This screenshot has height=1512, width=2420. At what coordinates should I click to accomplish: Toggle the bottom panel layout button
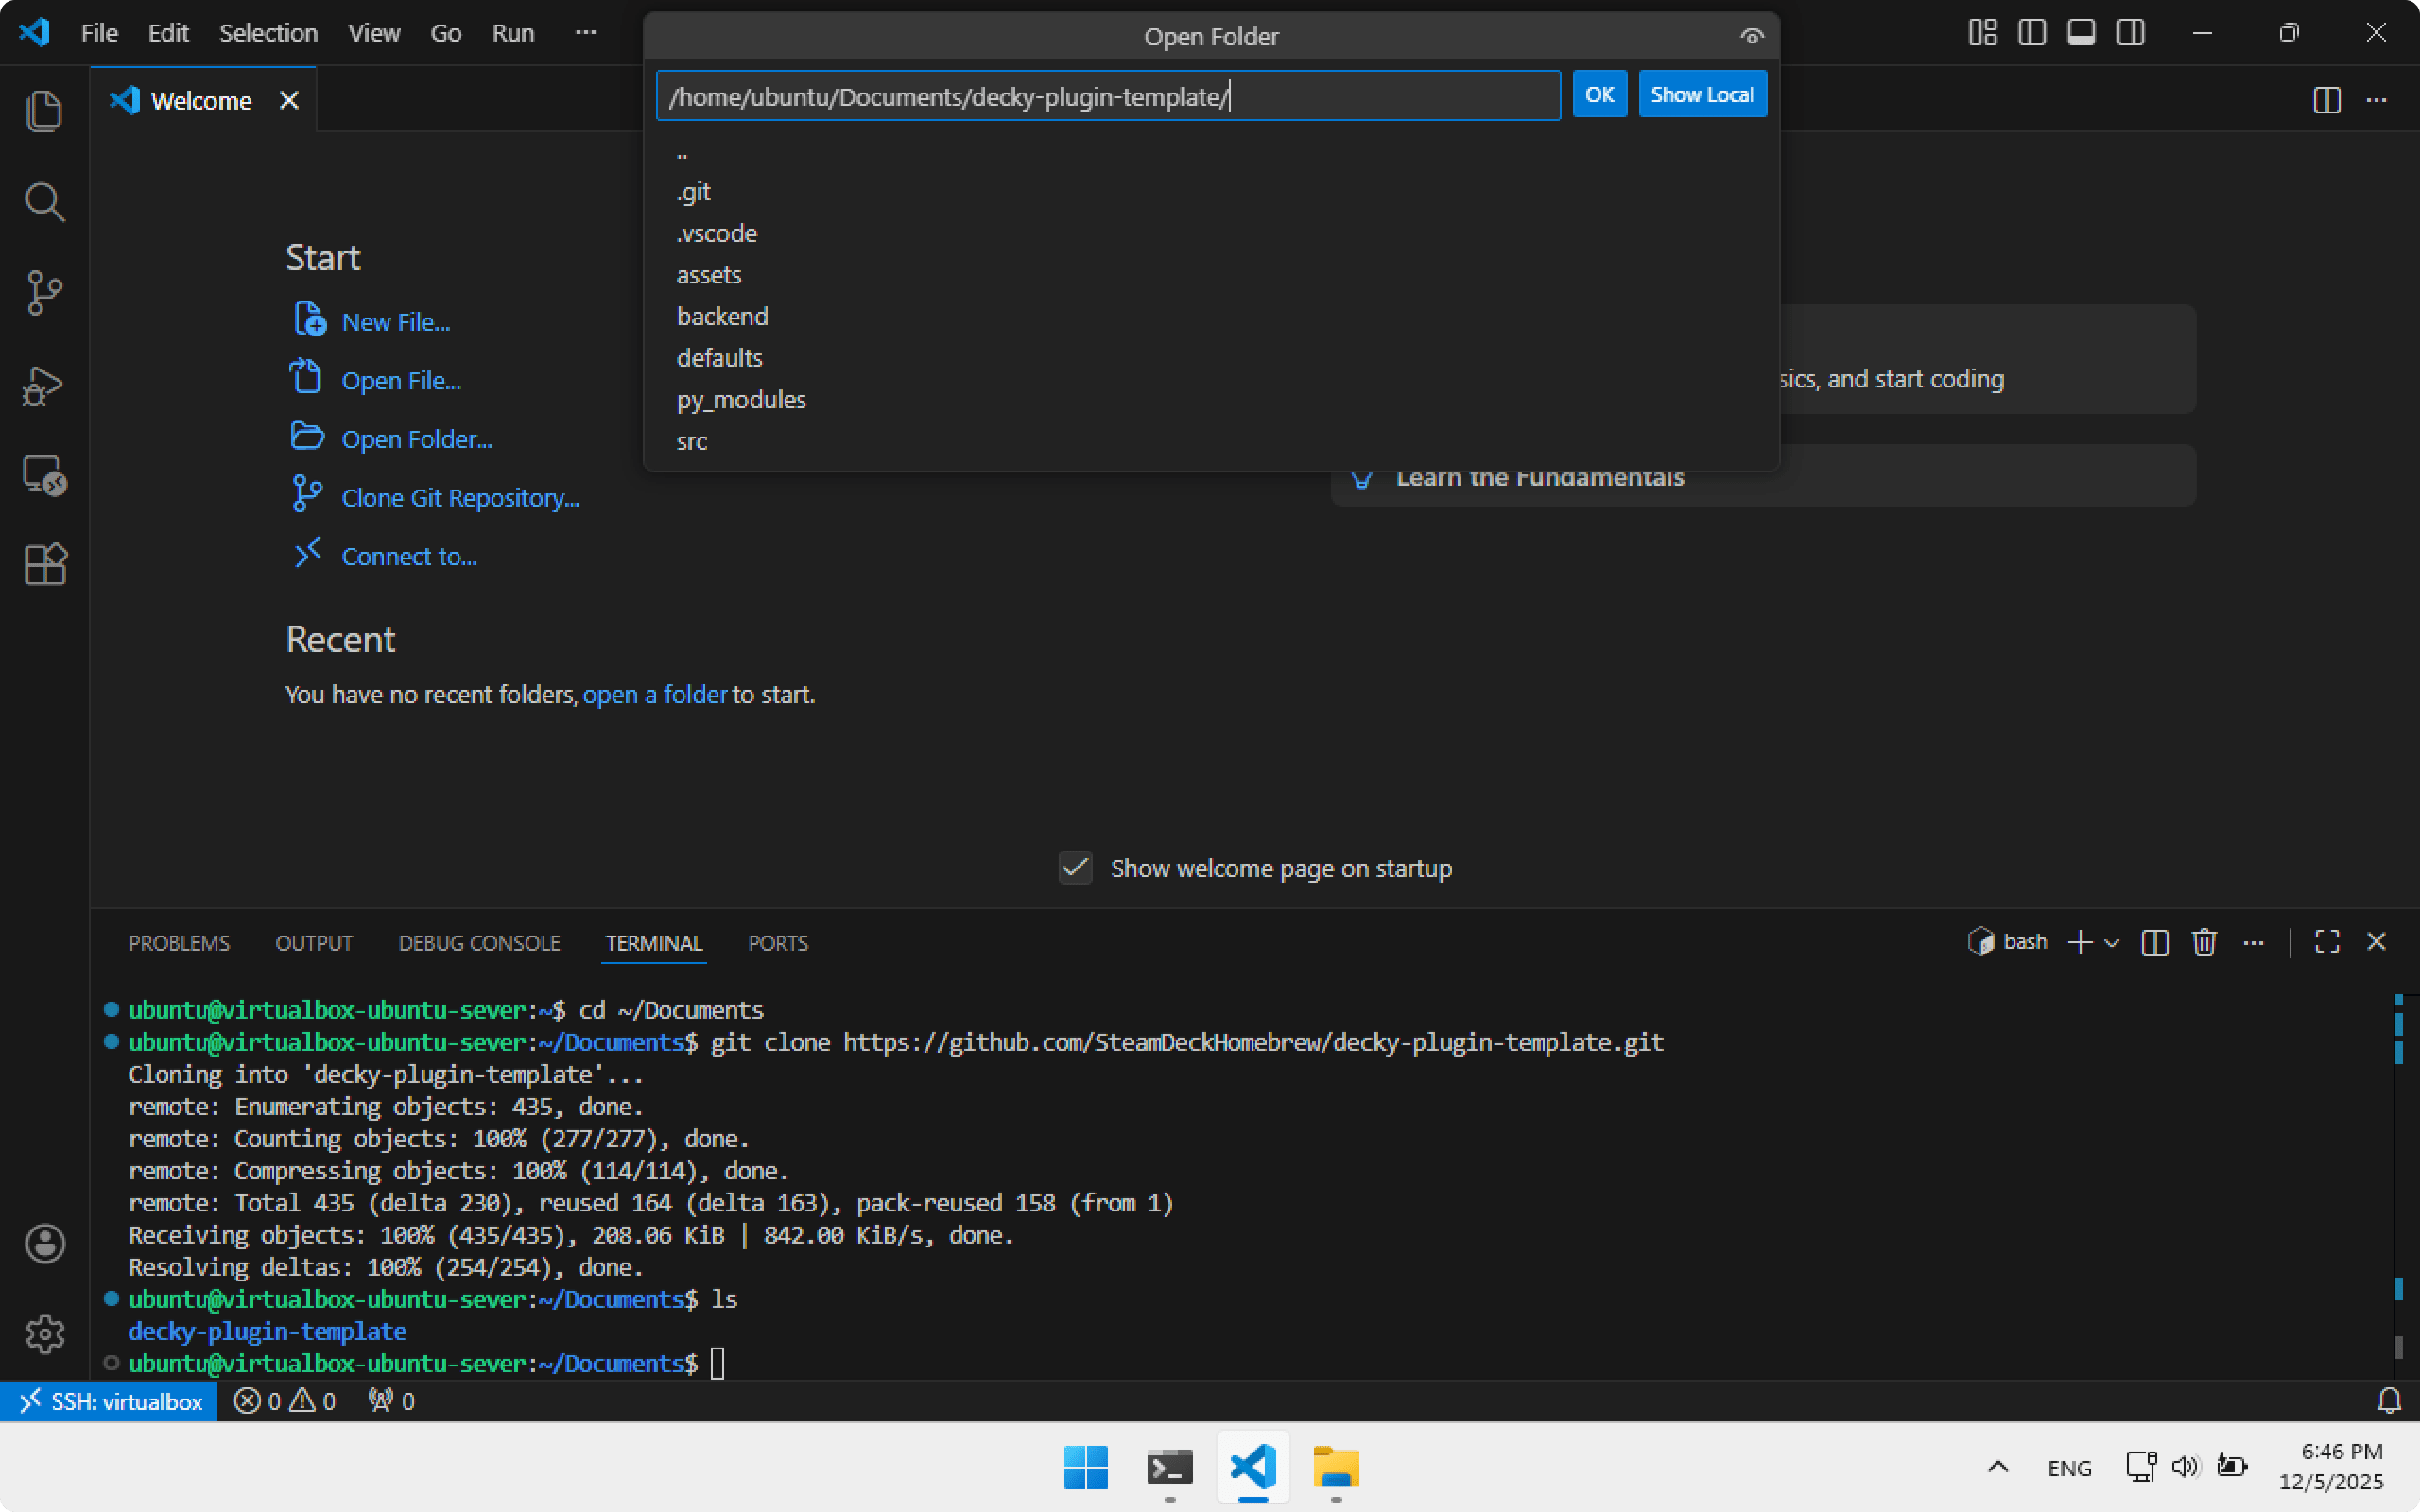pyautogui.click(x=2081, y=33)
